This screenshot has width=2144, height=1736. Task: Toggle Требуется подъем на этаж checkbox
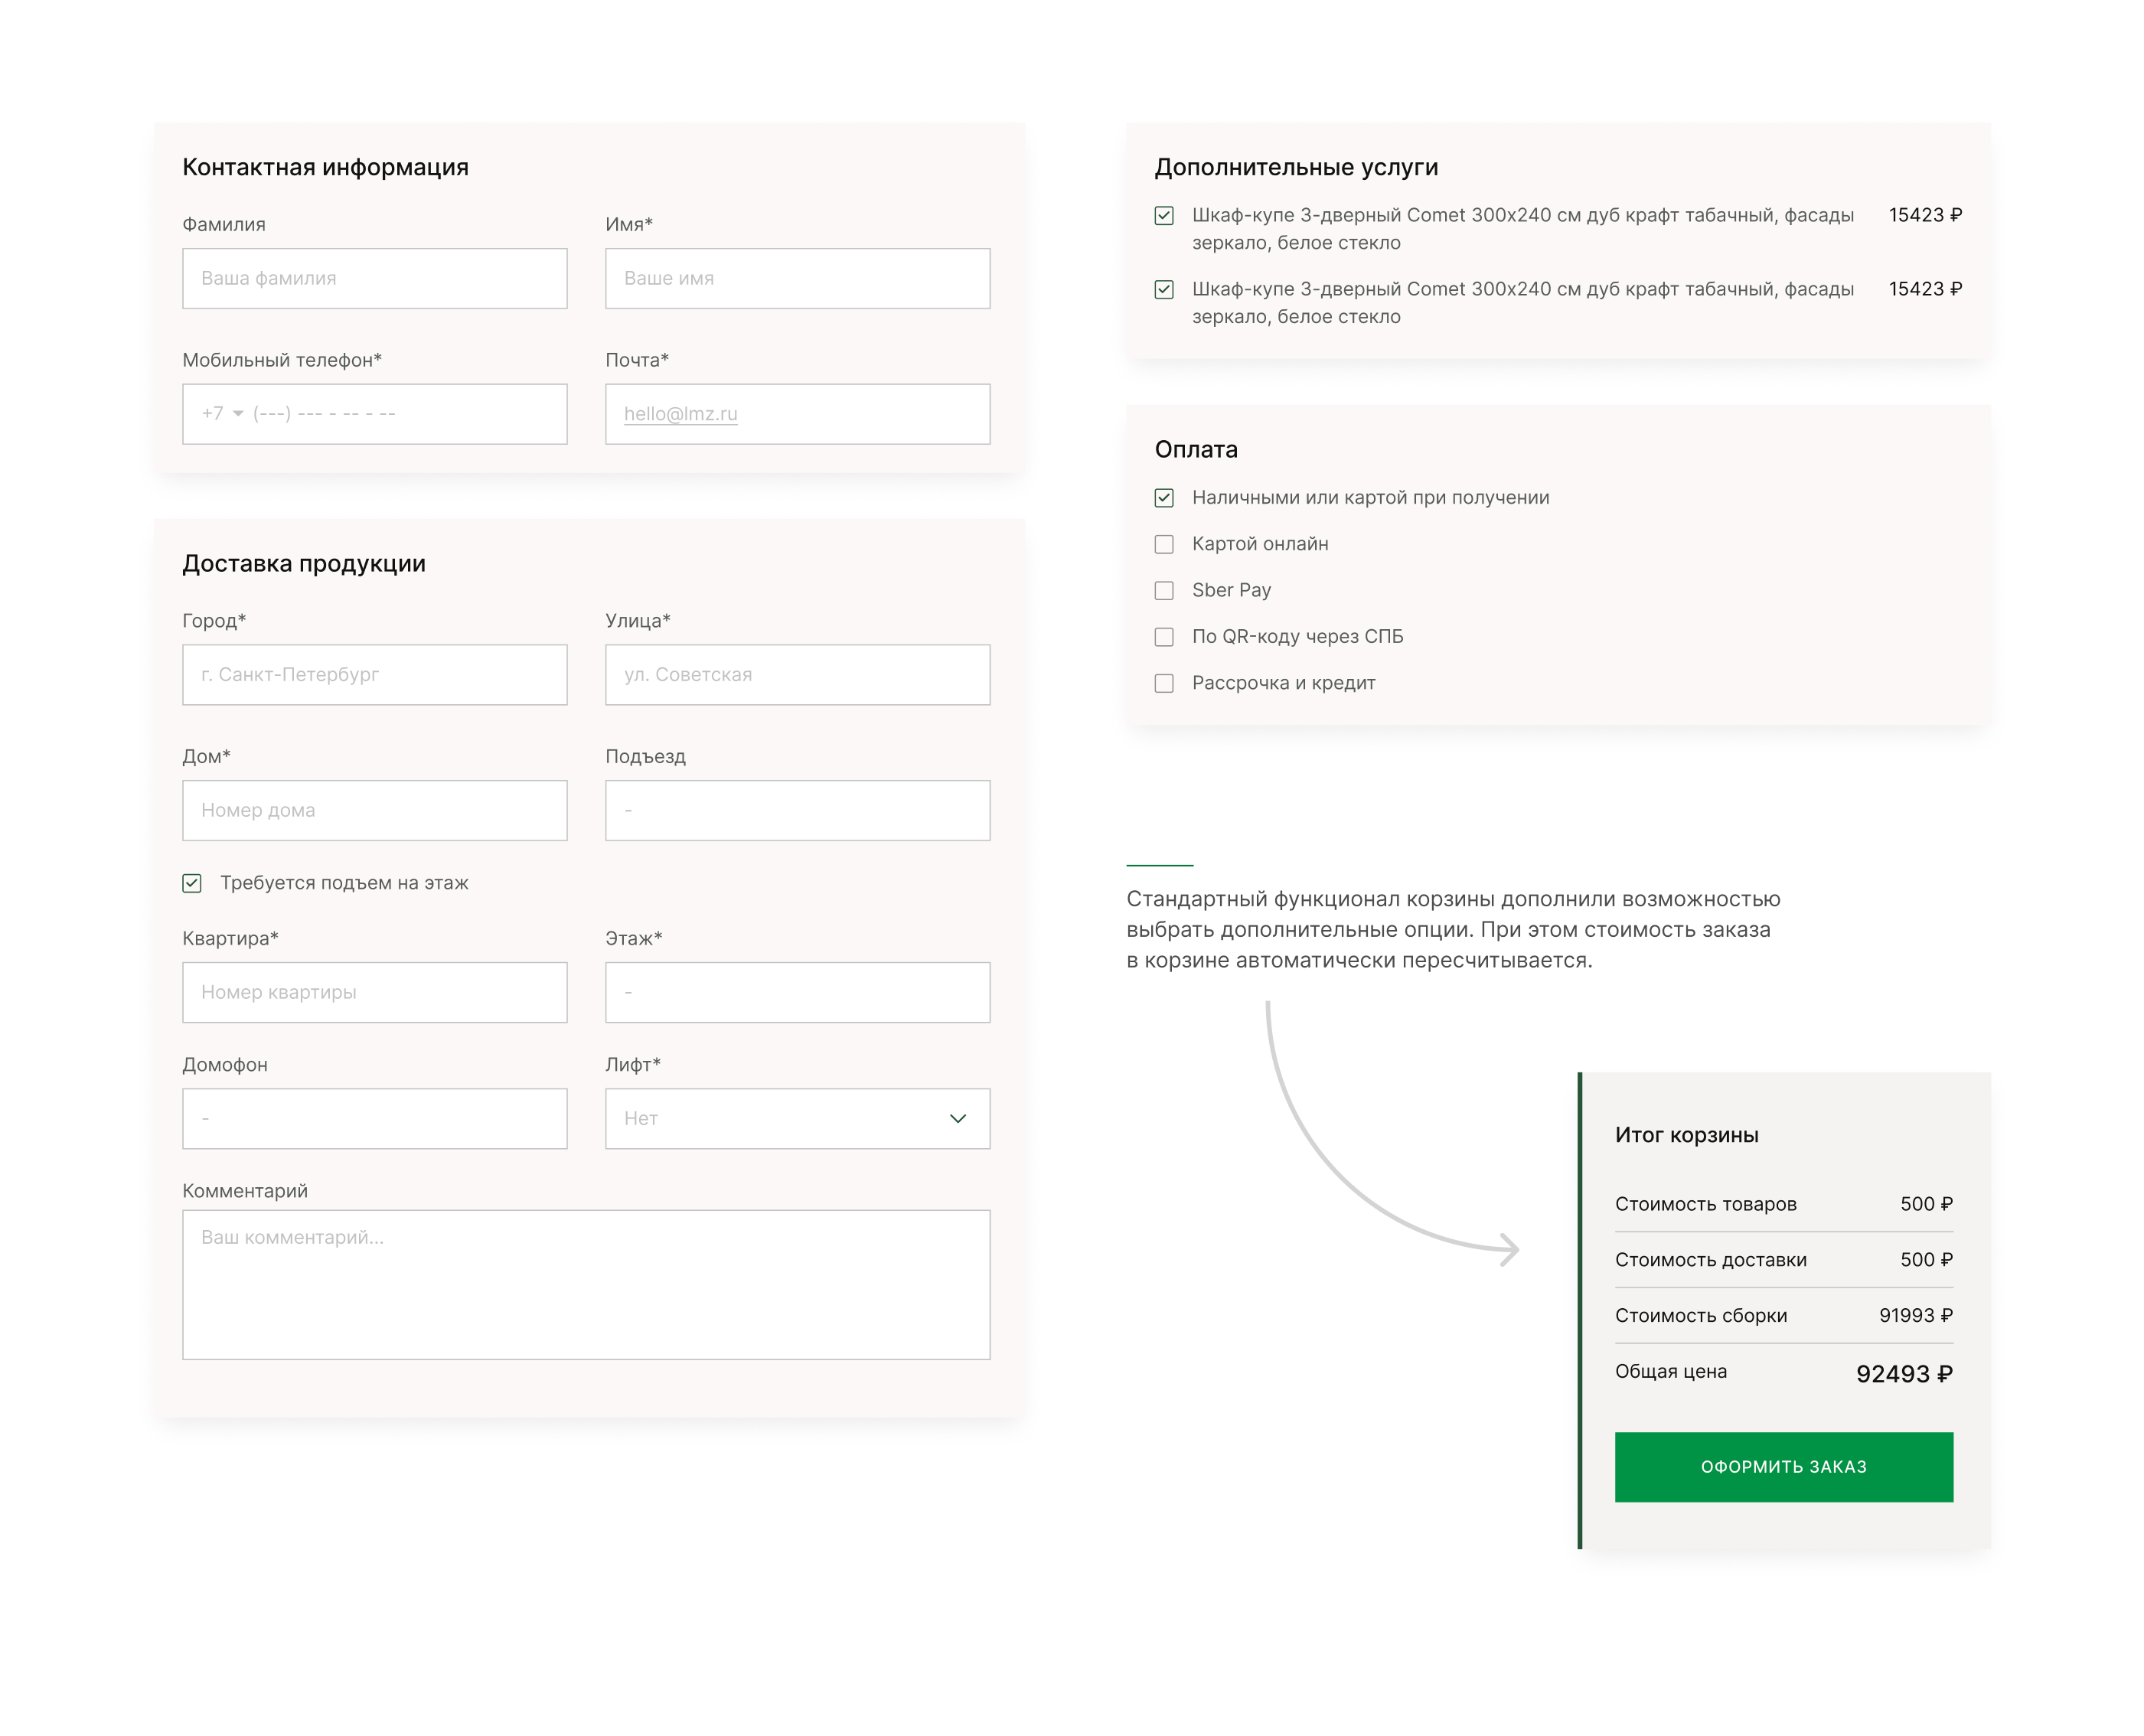(x=192, y=883)
